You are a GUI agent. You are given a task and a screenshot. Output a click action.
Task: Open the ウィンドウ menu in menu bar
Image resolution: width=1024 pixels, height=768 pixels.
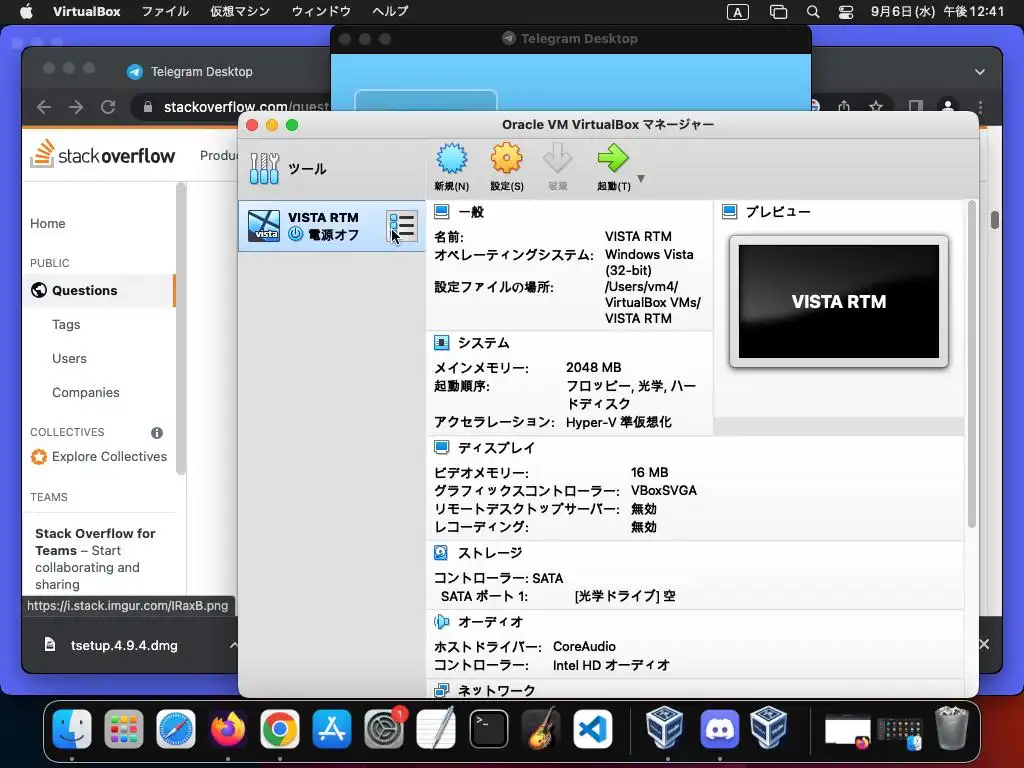(321, 11)
